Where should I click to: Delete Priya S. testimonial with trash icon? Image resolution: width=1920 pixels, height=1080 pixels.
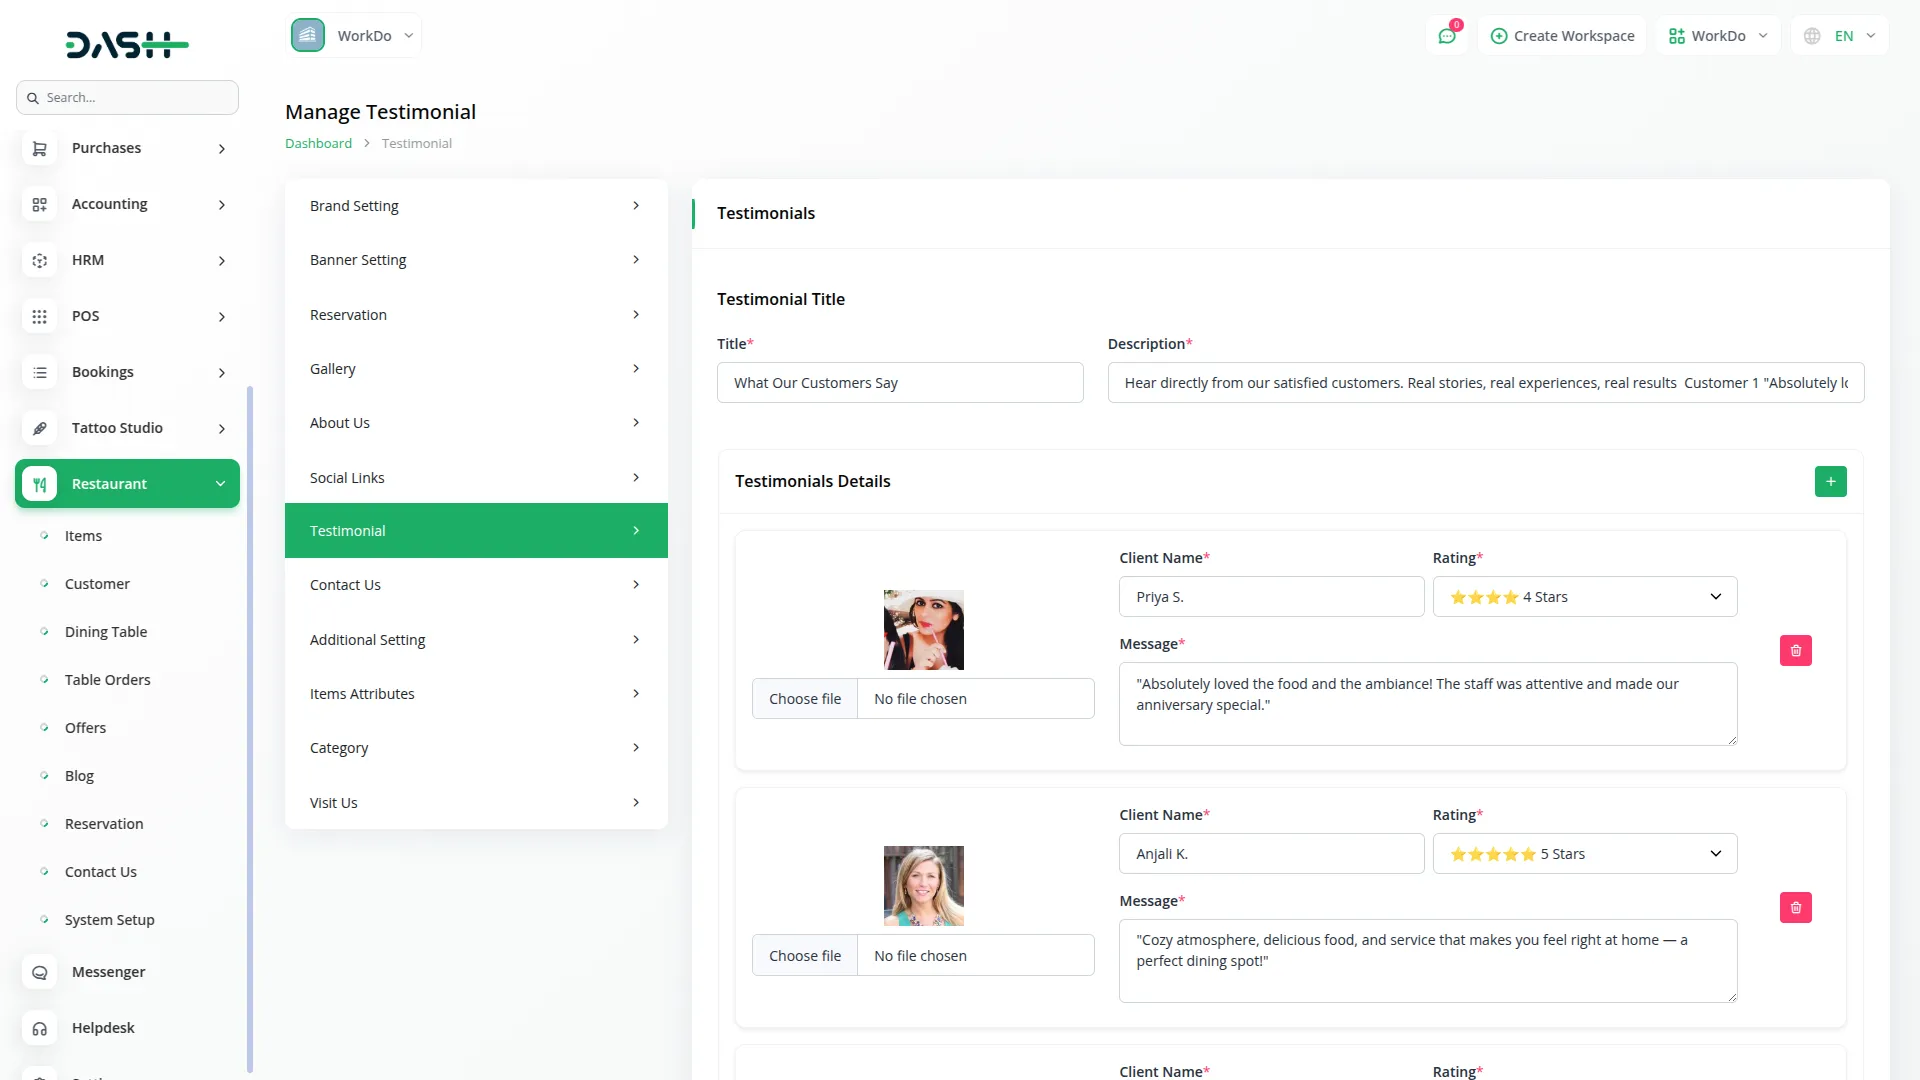click(1795, 650)
